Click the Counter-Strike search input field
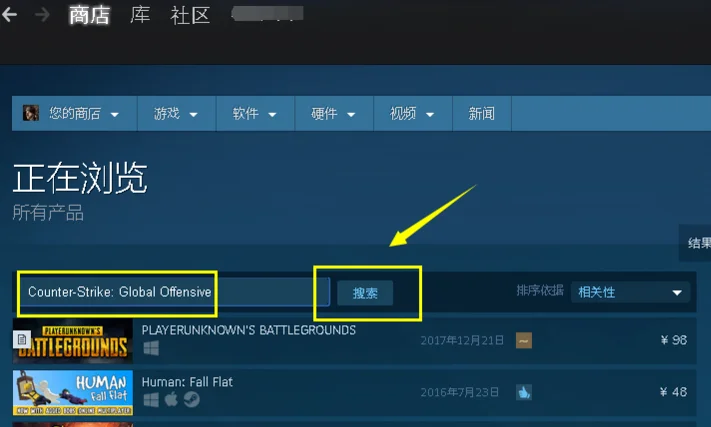The width and height of the screenshot is (711, 427). tap(175, 292)
